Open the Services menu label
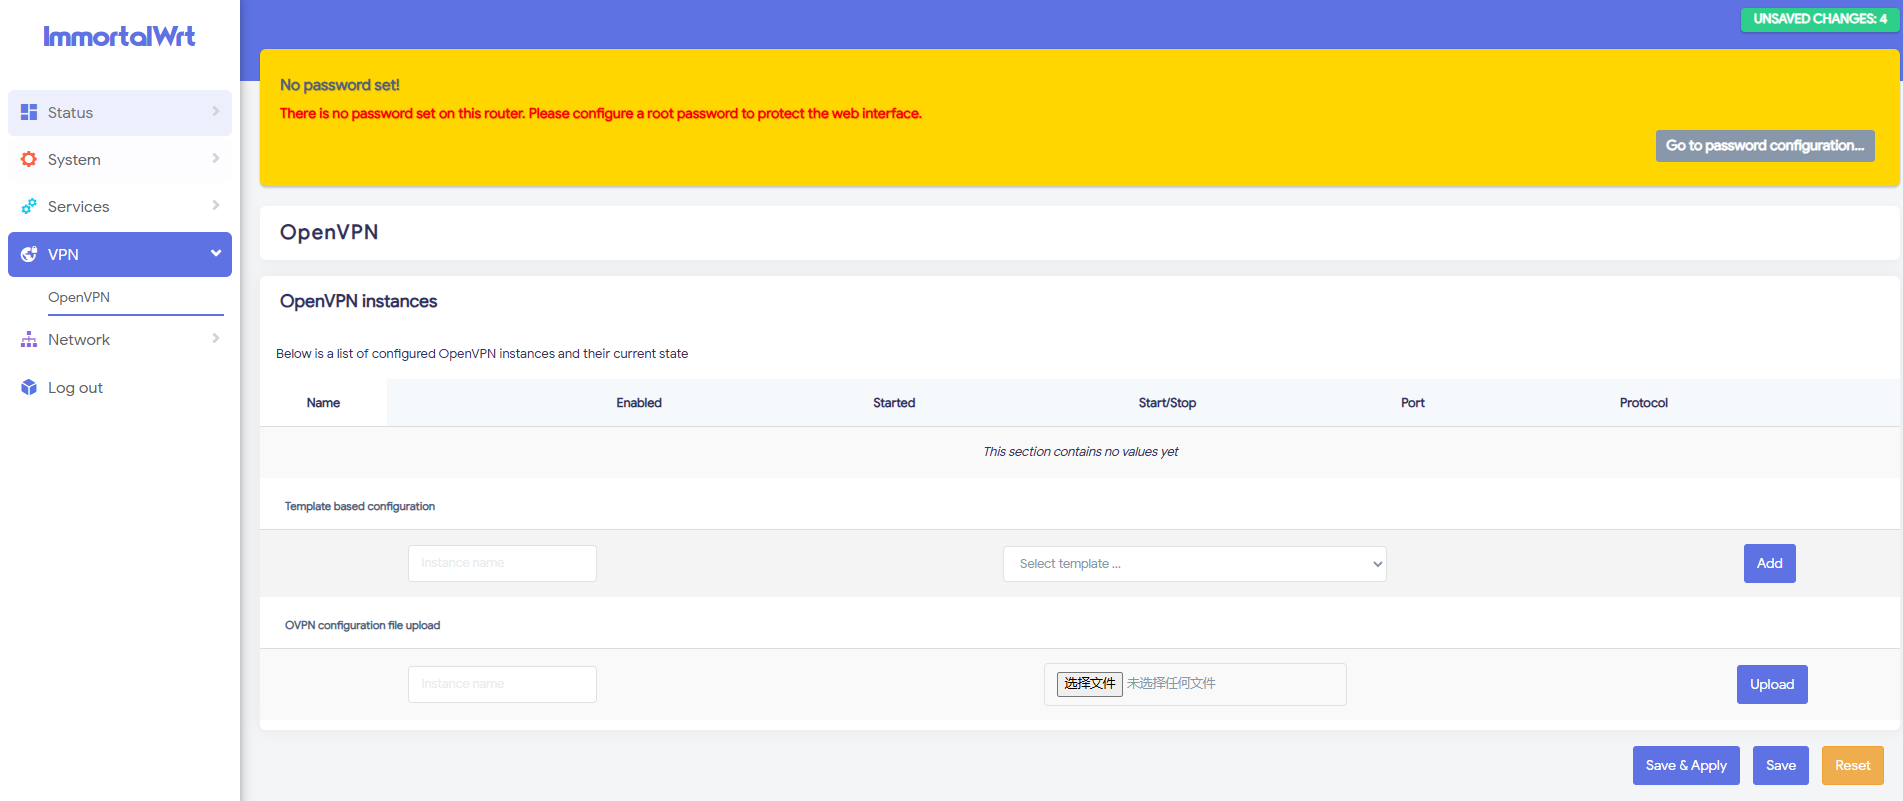Screen dimensions: 1903x801 (79, 207)
